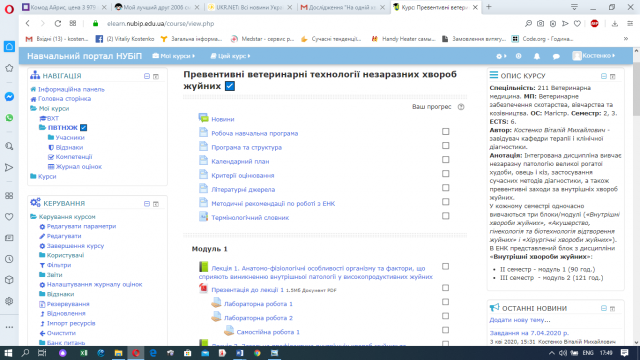The width and height of the screenshot is (640, 360).
Task: Open Code.org bookmark
Action: (x=543, y=39)
